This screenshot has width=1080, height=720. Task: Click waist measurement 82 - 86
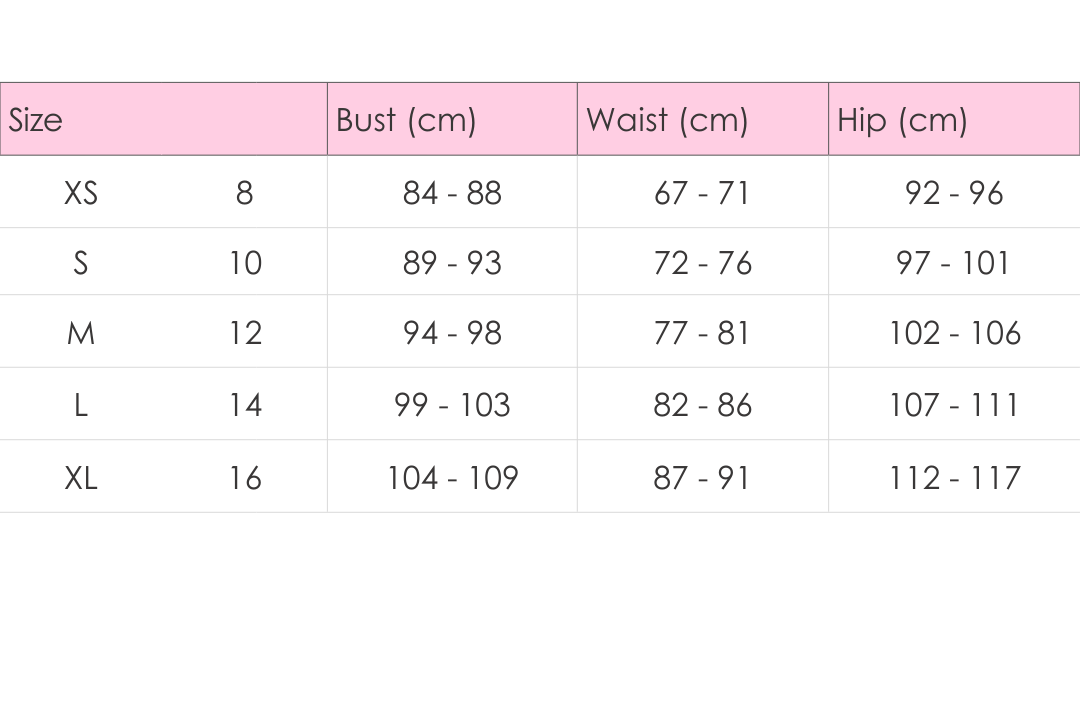pyautogui.click(x=702, y=405)
